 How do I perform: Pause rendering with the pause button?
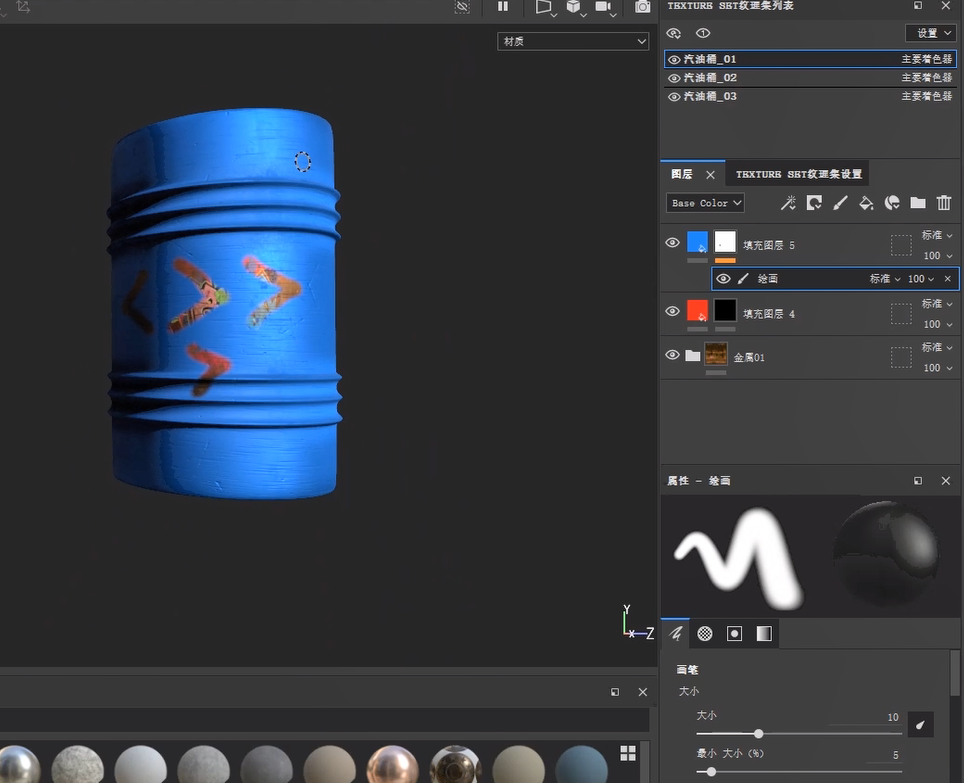[x=503, y=7]
